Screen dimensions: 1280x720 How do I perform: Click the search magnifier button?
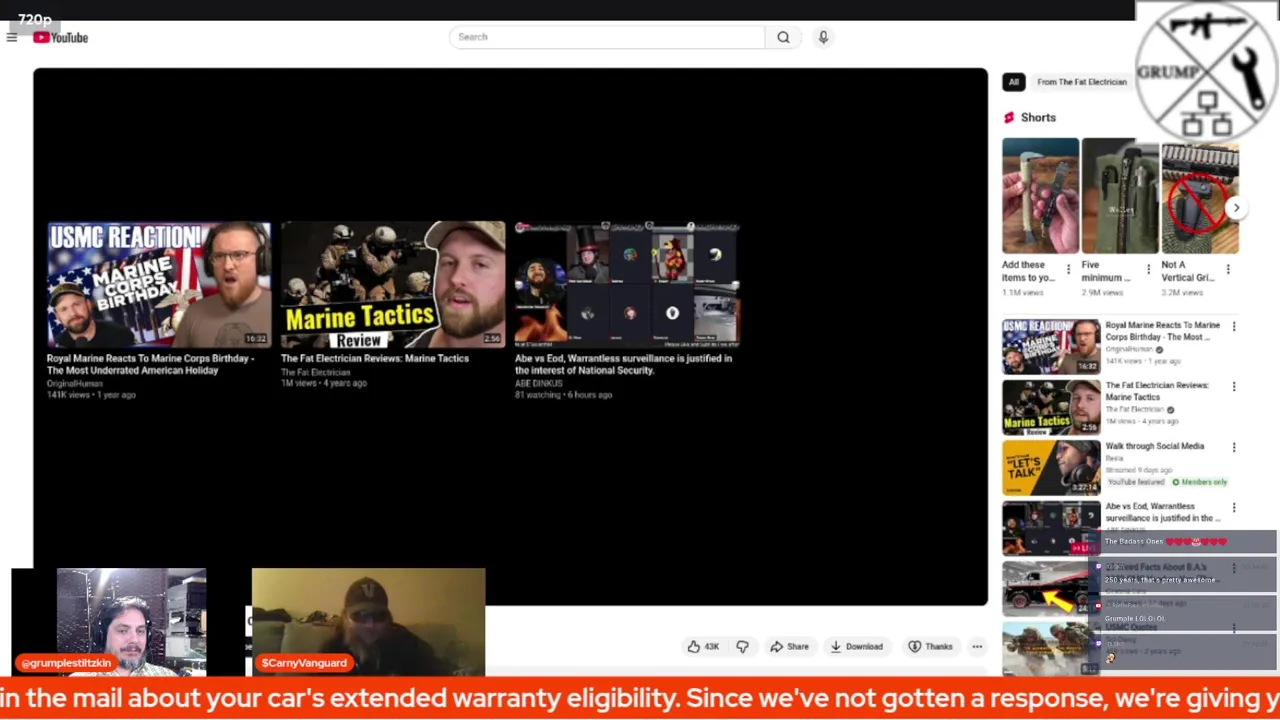click(x=783, y=37)
